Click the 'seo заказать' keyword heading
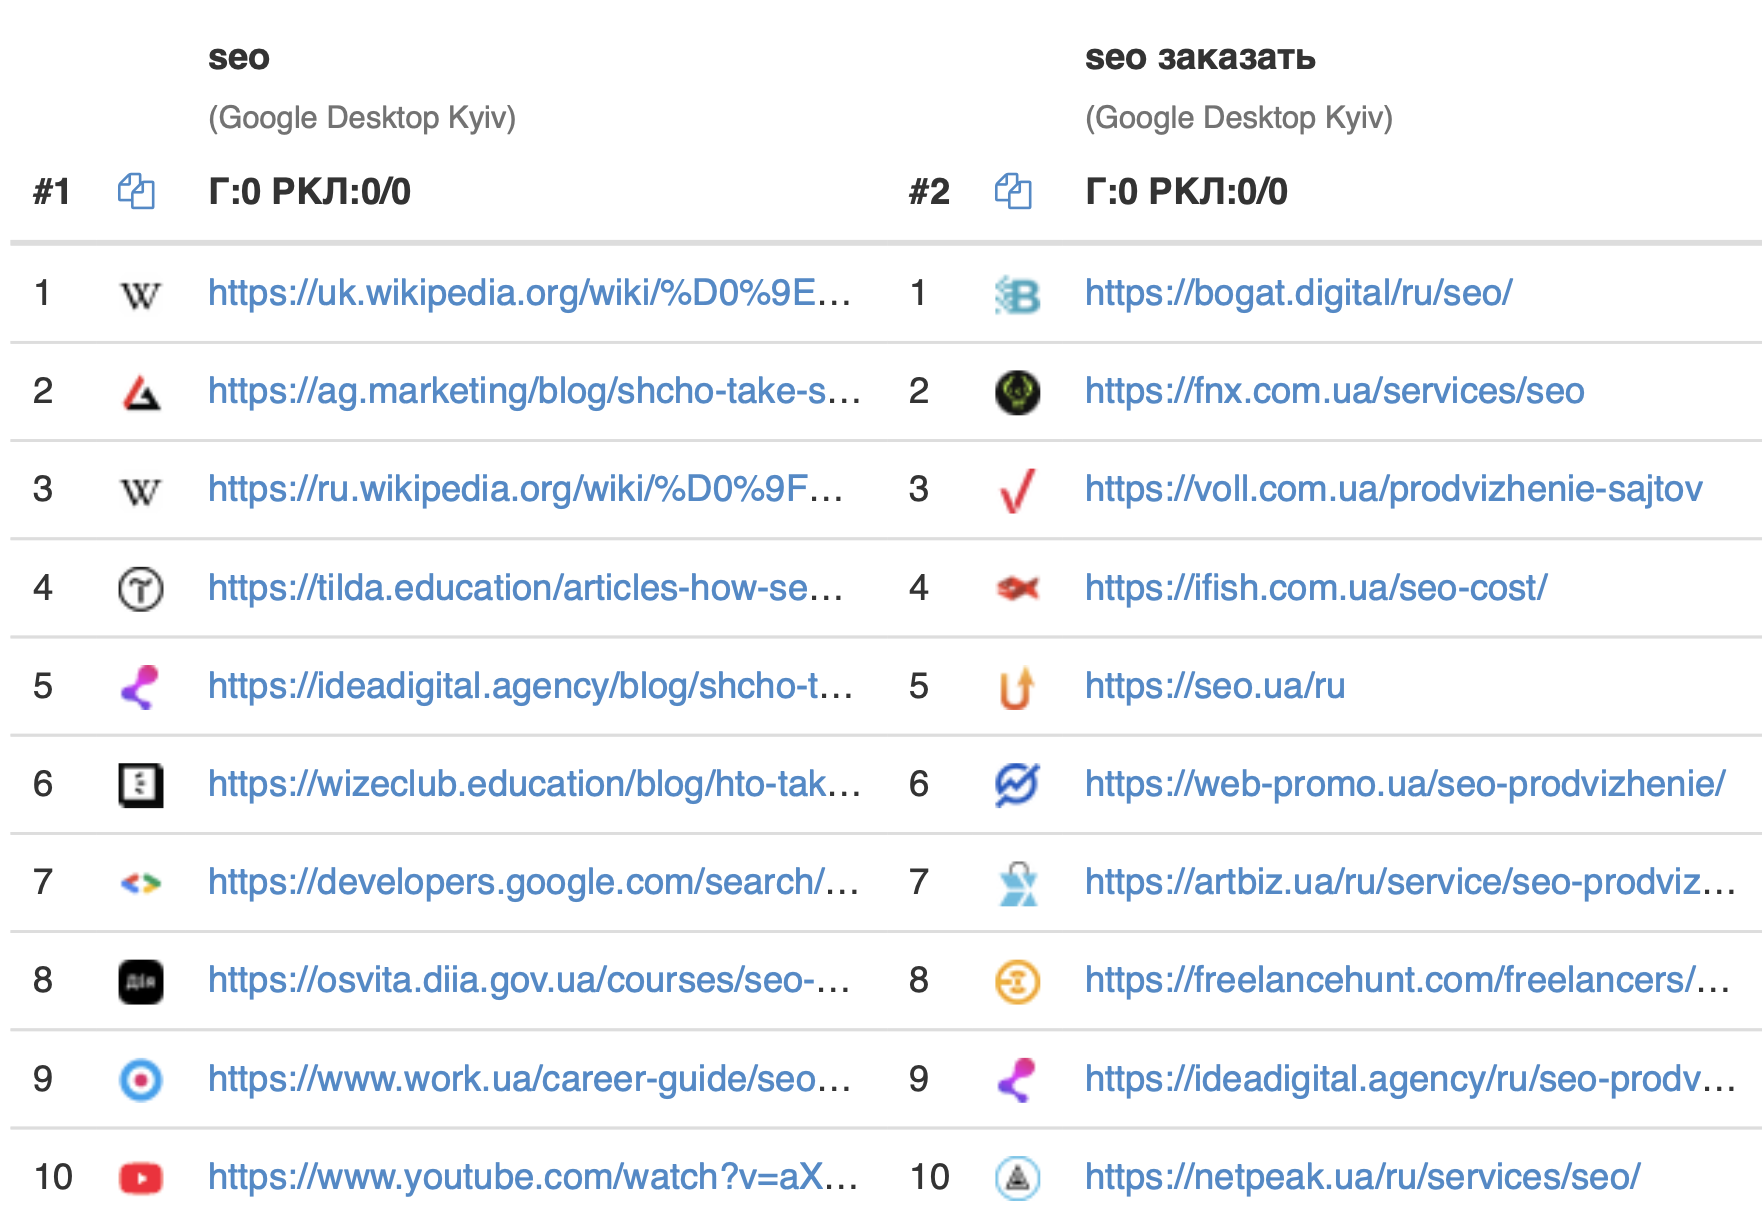1762x1225 pixels. point(1199,58)
